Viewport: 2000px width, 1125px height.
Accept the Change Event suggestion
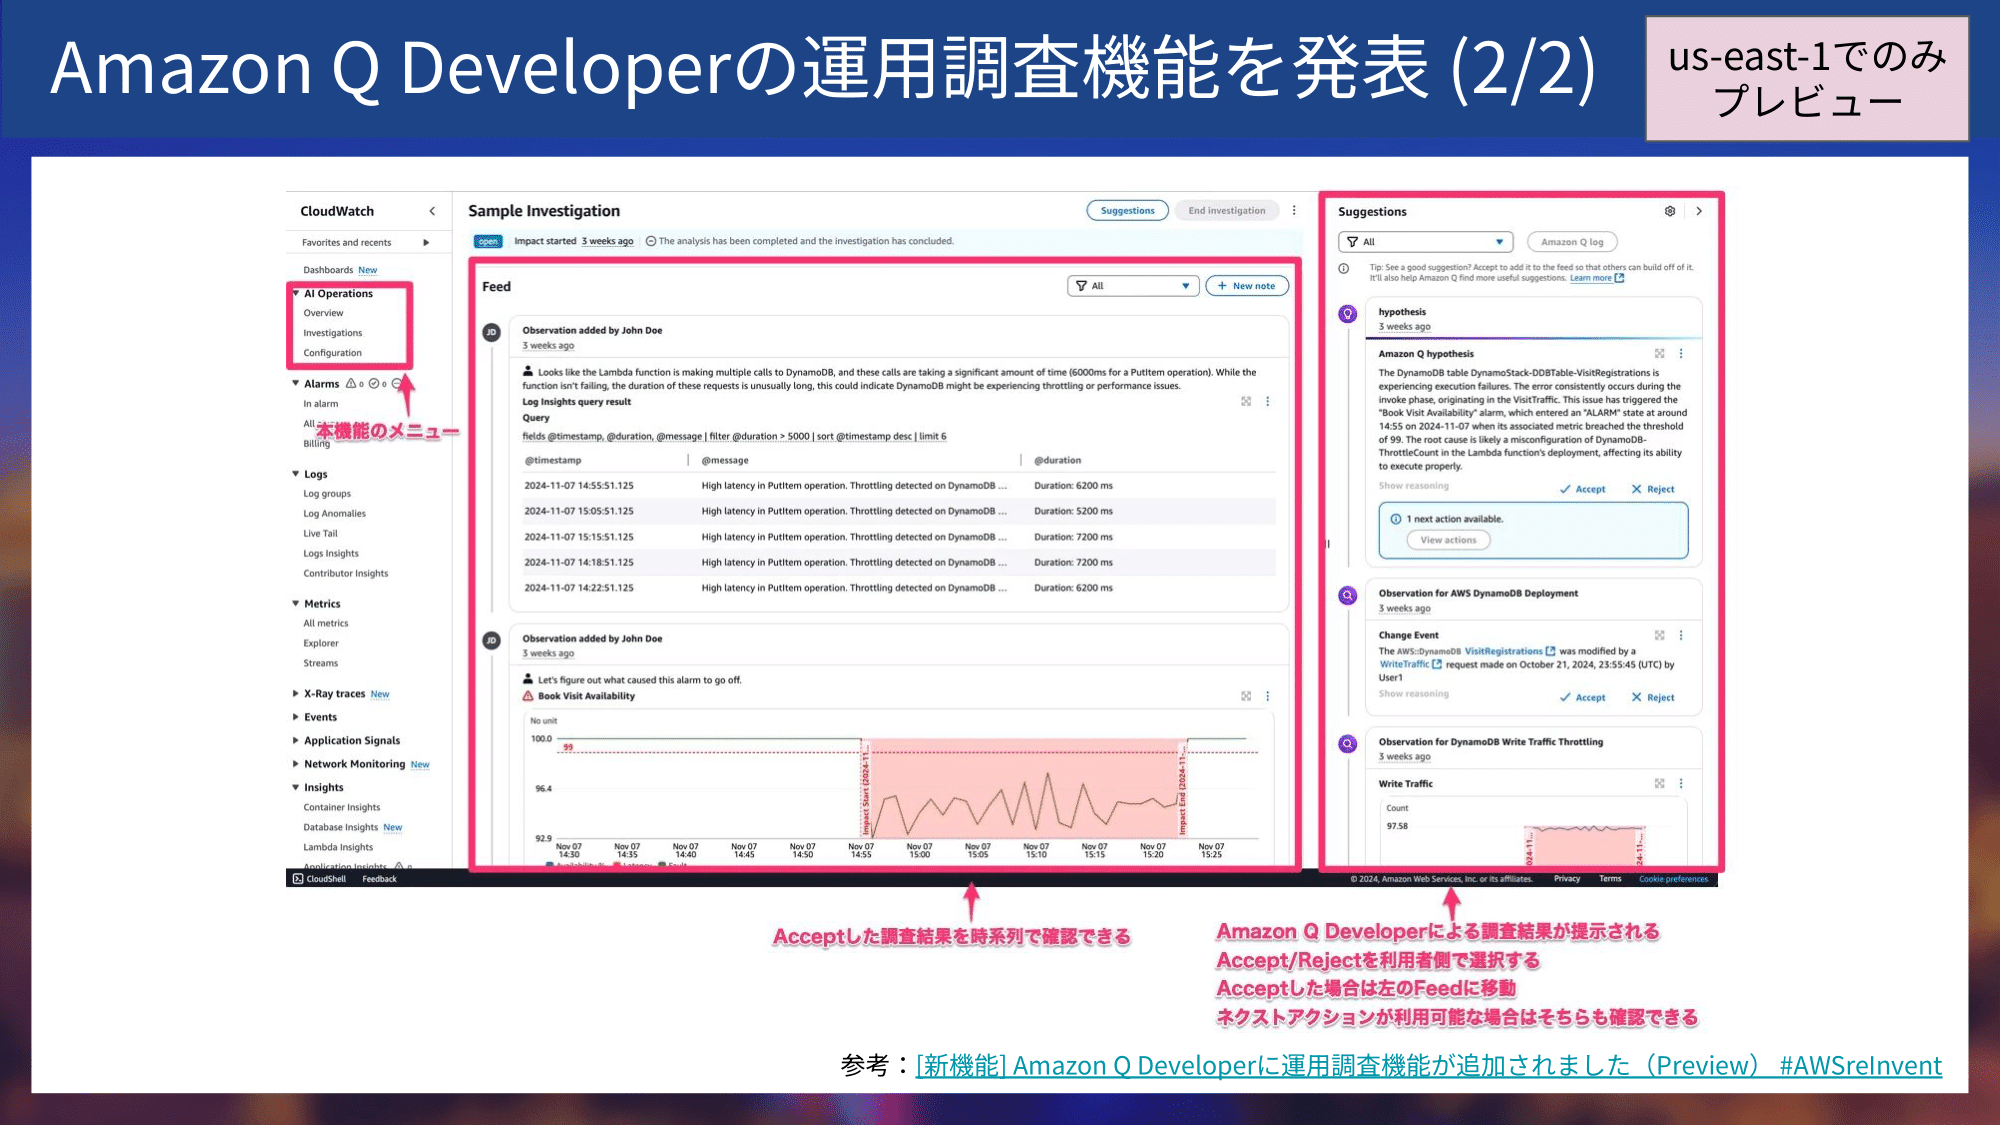coord(1583,697)
